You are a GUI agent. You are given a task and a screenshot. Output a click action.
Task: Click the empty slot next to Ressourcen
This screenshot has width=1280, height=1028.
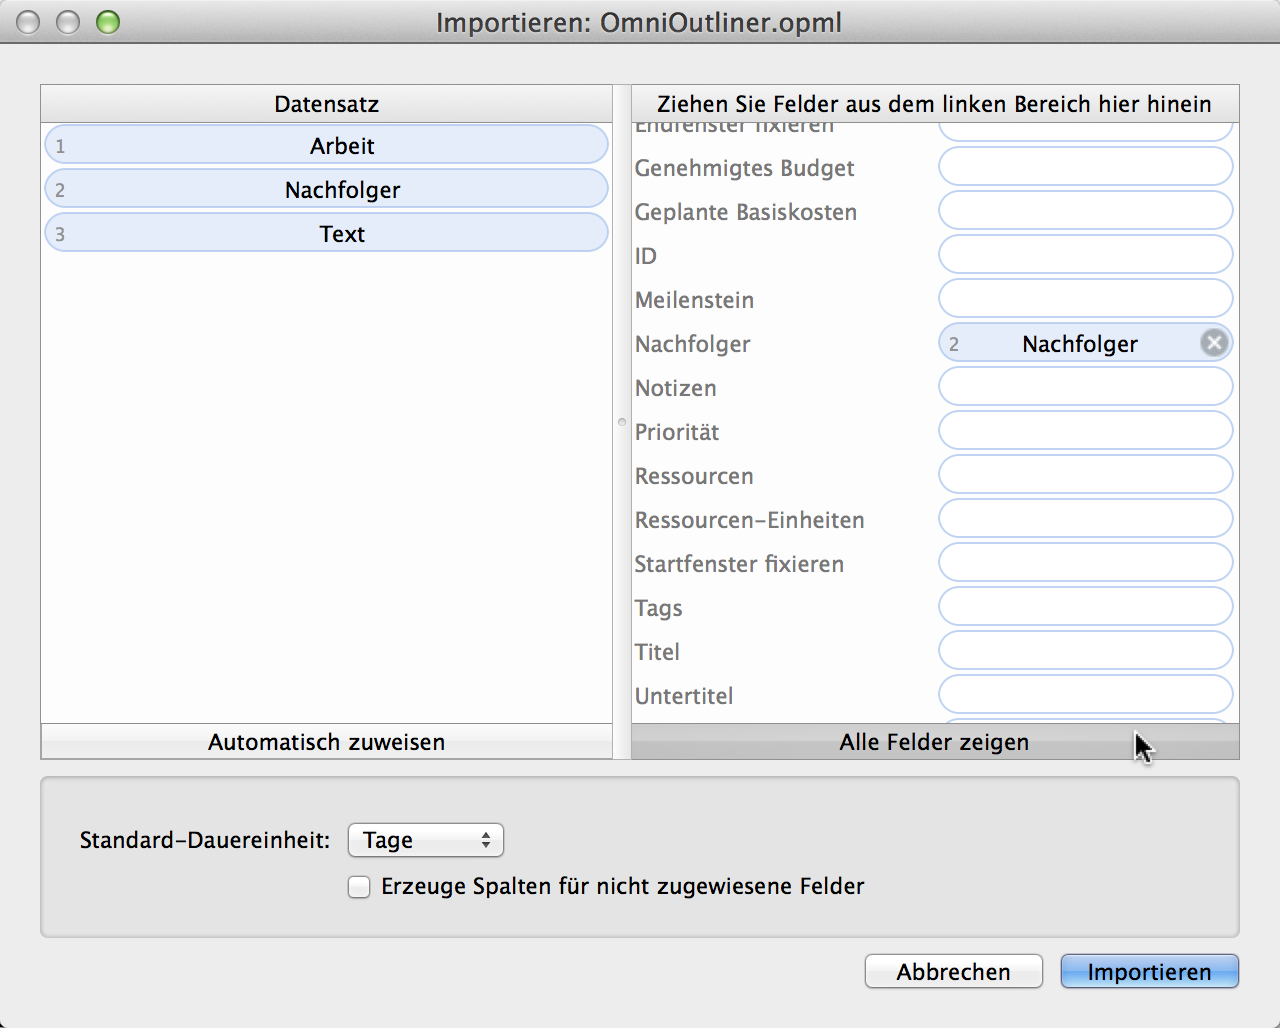1086,475
